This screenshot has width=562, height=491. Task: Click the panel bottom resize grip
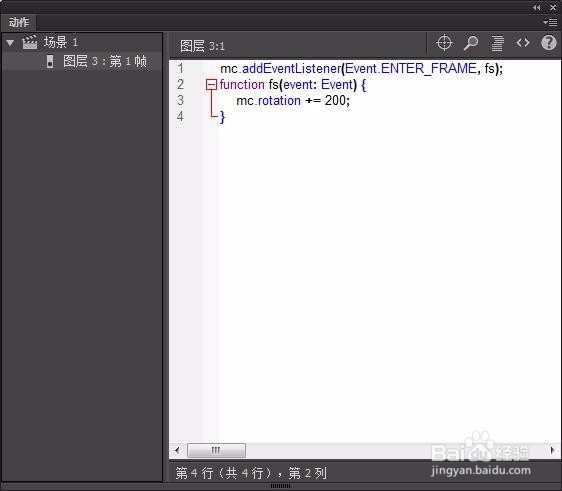[280, 486]
